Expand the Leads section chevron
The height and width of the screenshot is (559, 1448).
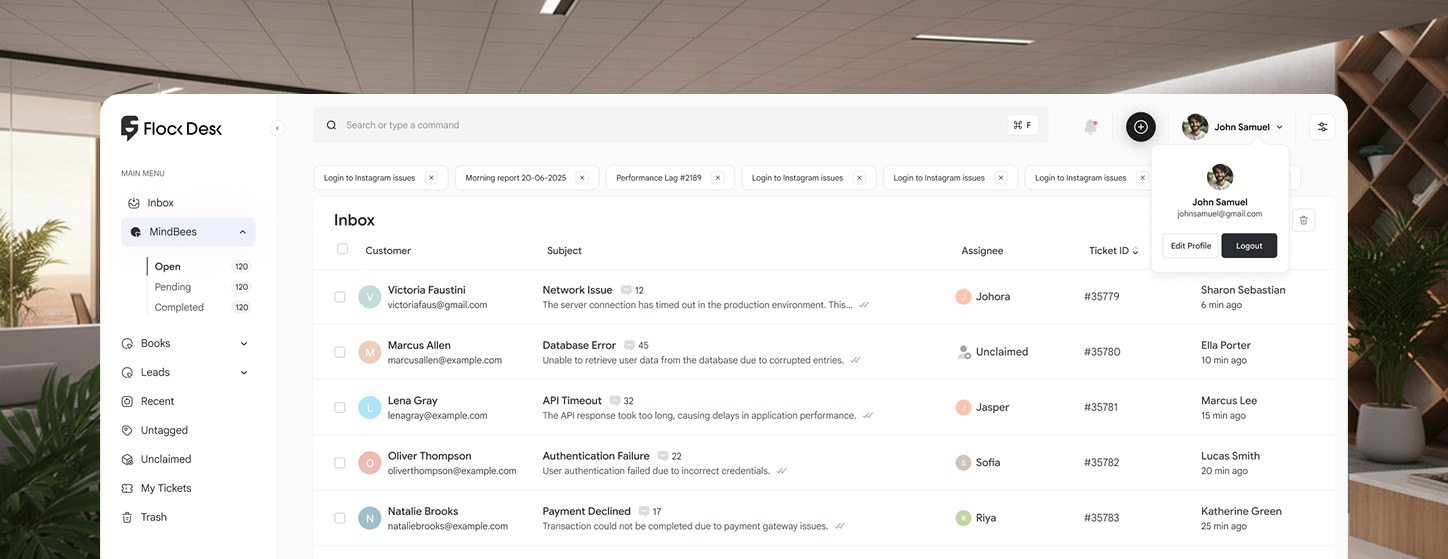244,373
